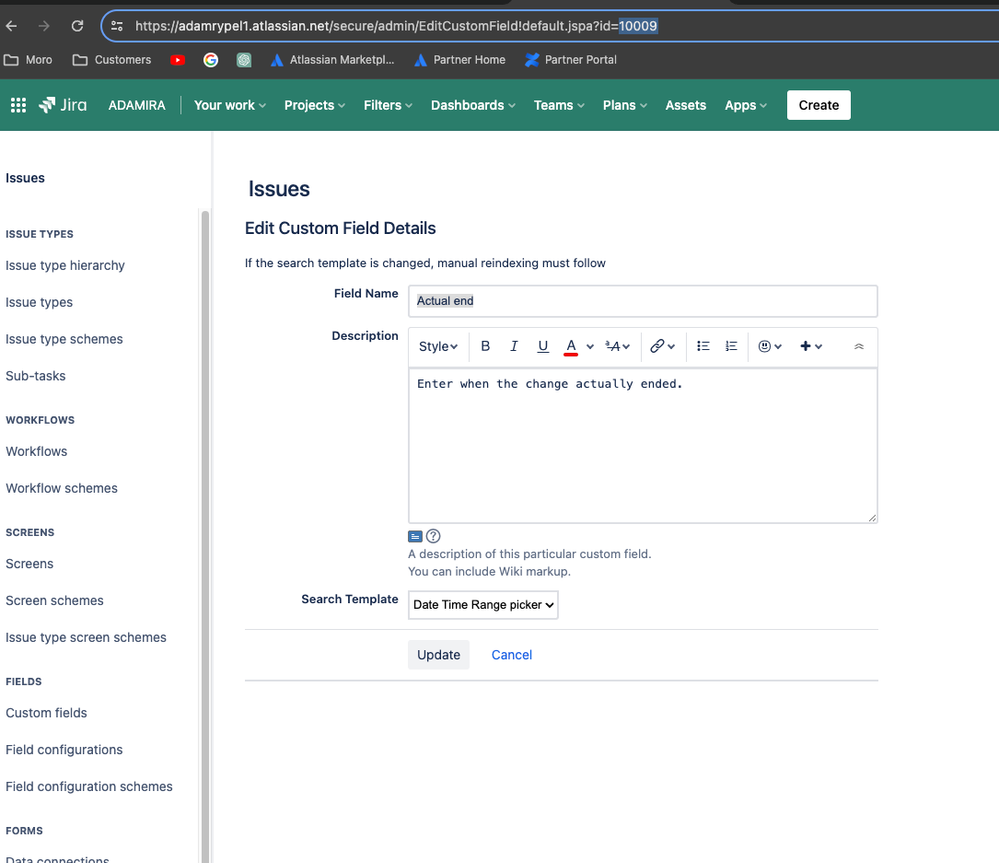Collapse the description editor toolbar

858,346
